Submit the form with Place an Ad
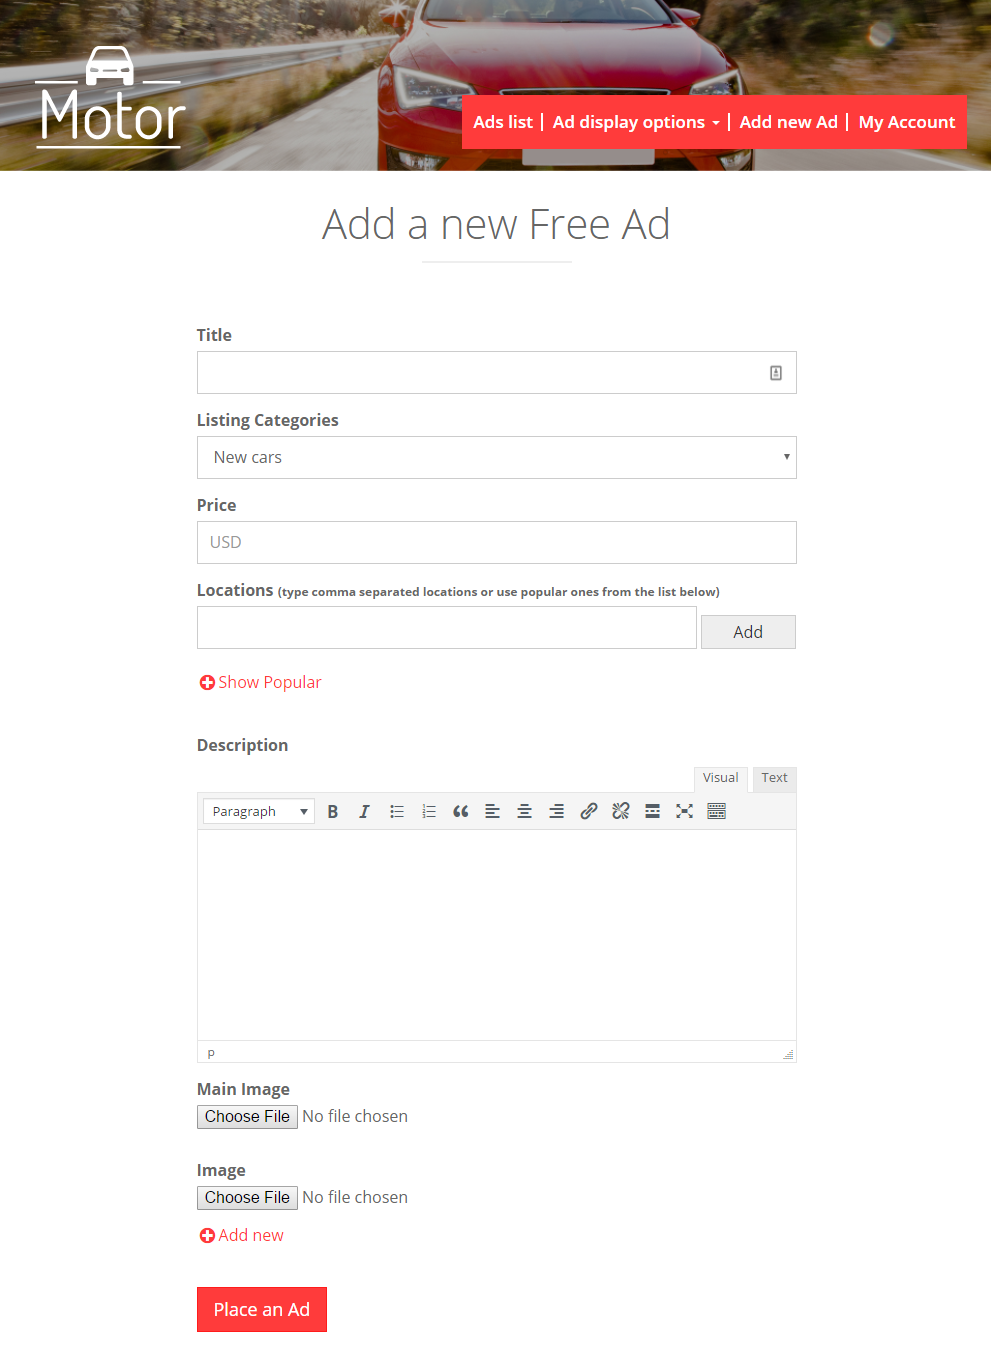991x1360 pixels. 262,1309
